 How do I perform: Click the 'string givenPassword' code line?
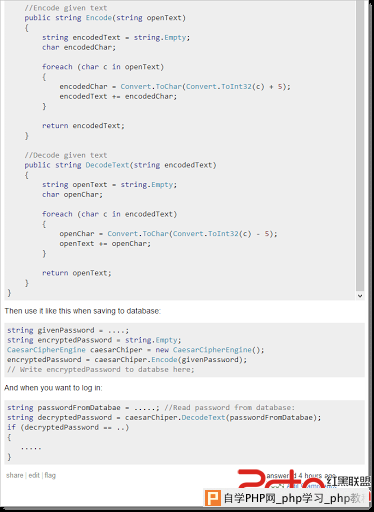coord(68,330)
